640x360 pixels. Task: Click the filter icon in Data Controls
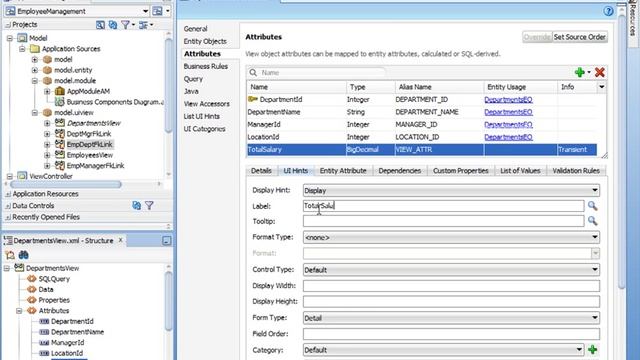(x=149, y=206)
